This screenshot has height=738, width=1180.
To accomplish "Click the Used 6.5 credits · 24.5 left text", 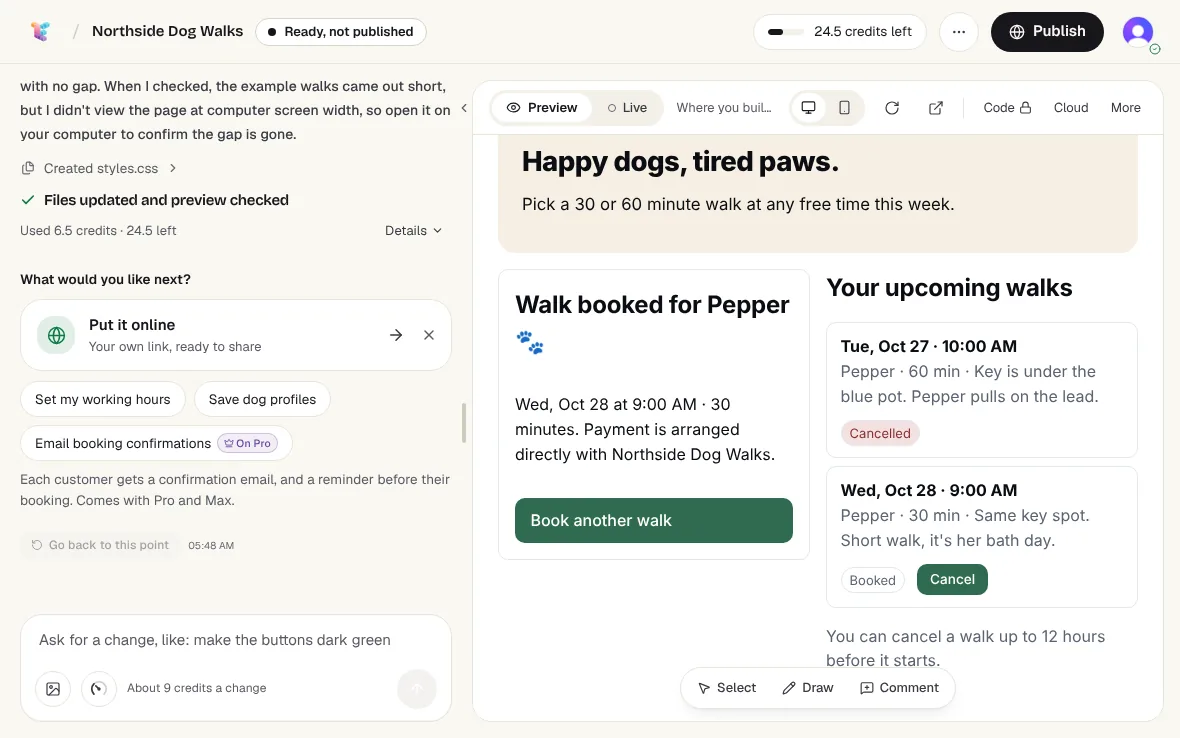I will click(x=98, y=231).
